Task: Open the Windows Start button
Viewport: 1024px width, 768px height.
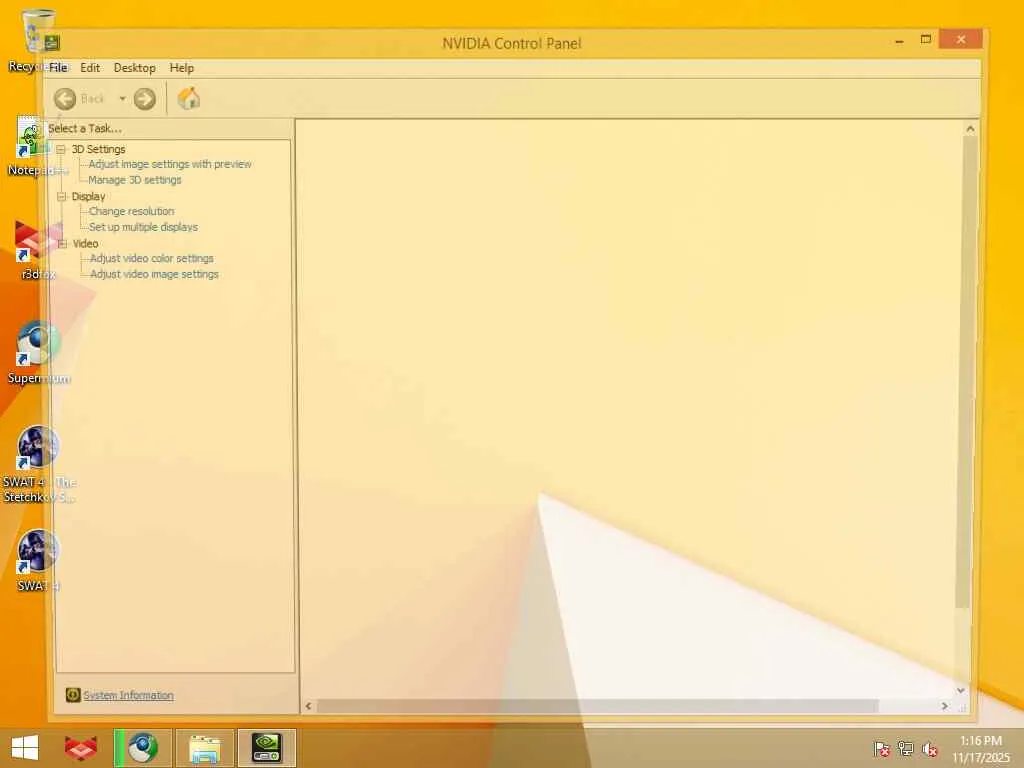Action: [25, 748]
